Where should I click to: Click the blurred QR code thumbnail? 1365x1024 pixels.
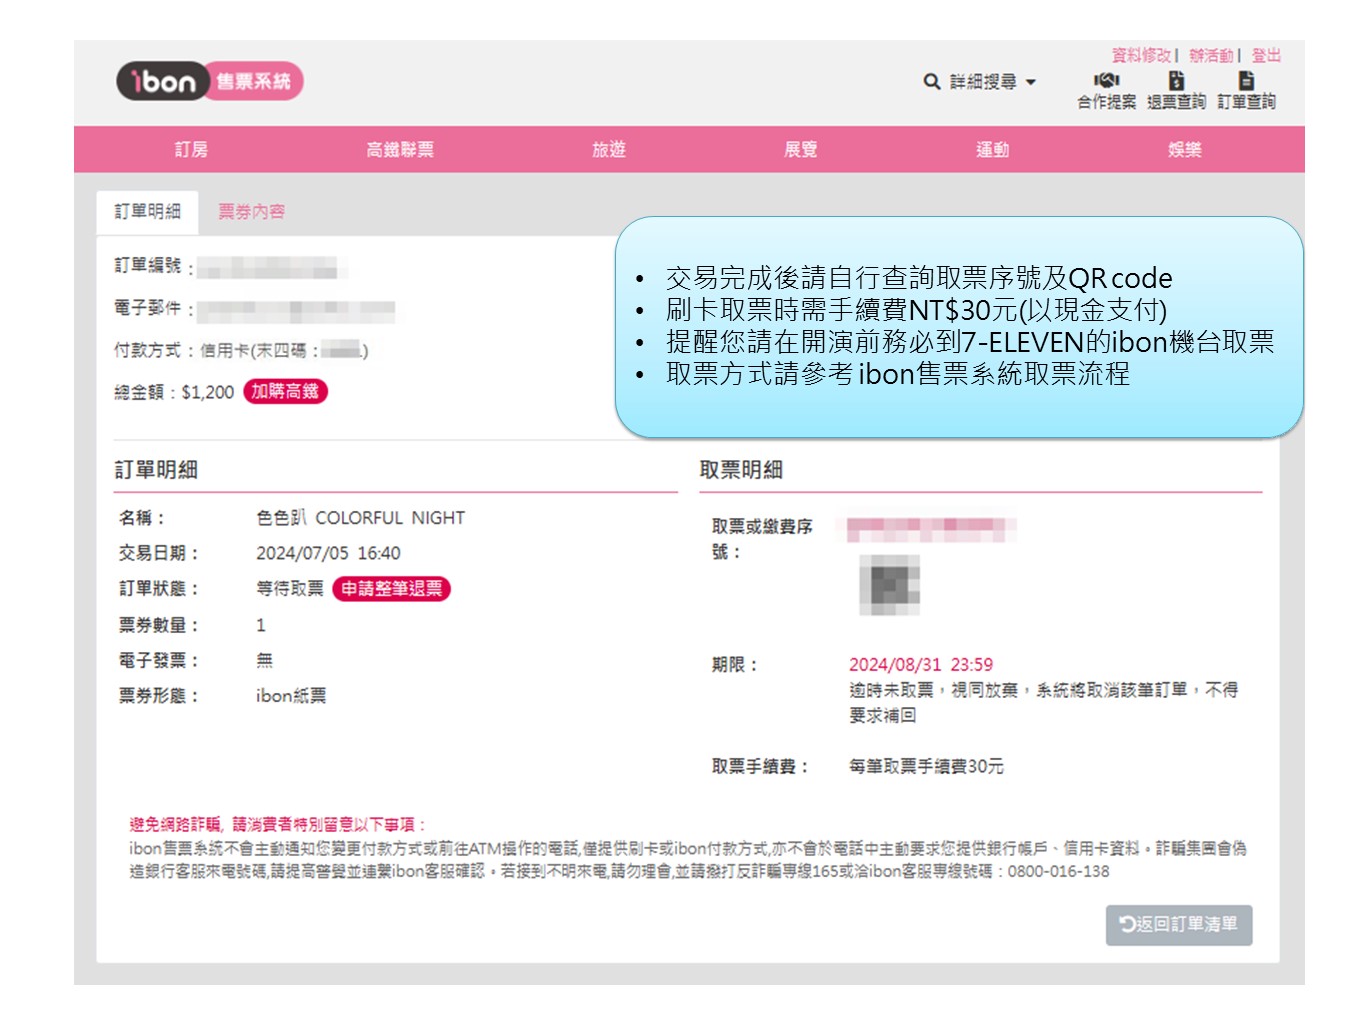(889, 584)
